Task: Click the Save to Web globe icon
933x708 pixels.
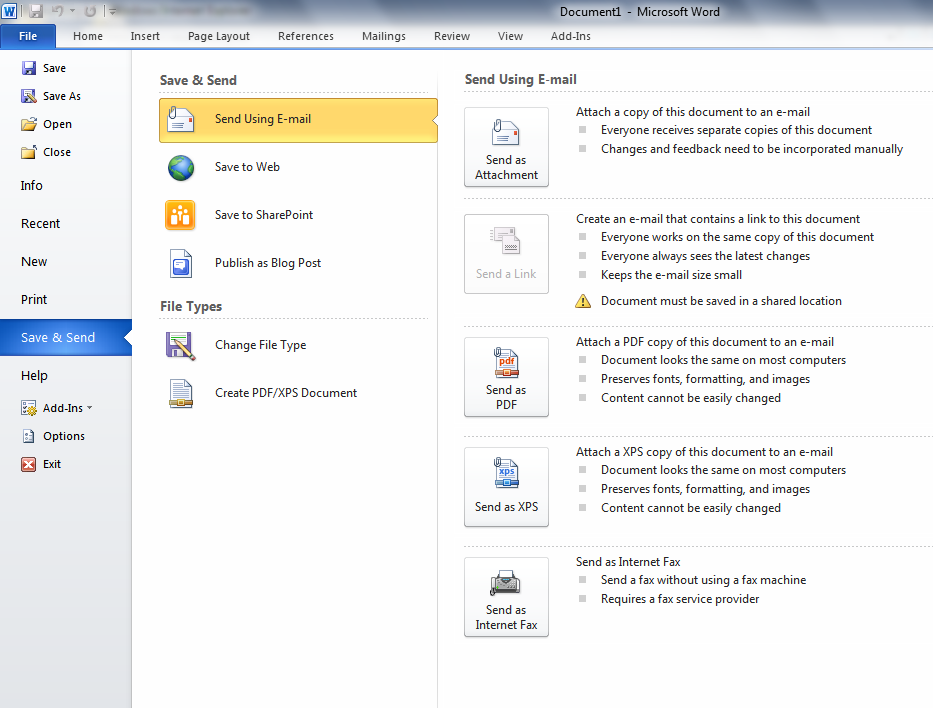Action: point(180,168)
